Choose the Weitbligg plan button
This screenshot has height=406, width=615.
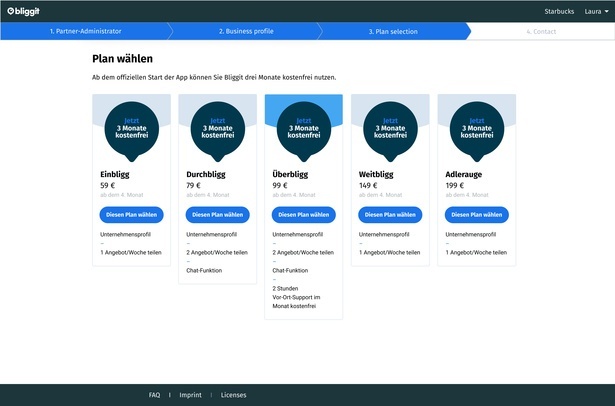pos(390,214)
